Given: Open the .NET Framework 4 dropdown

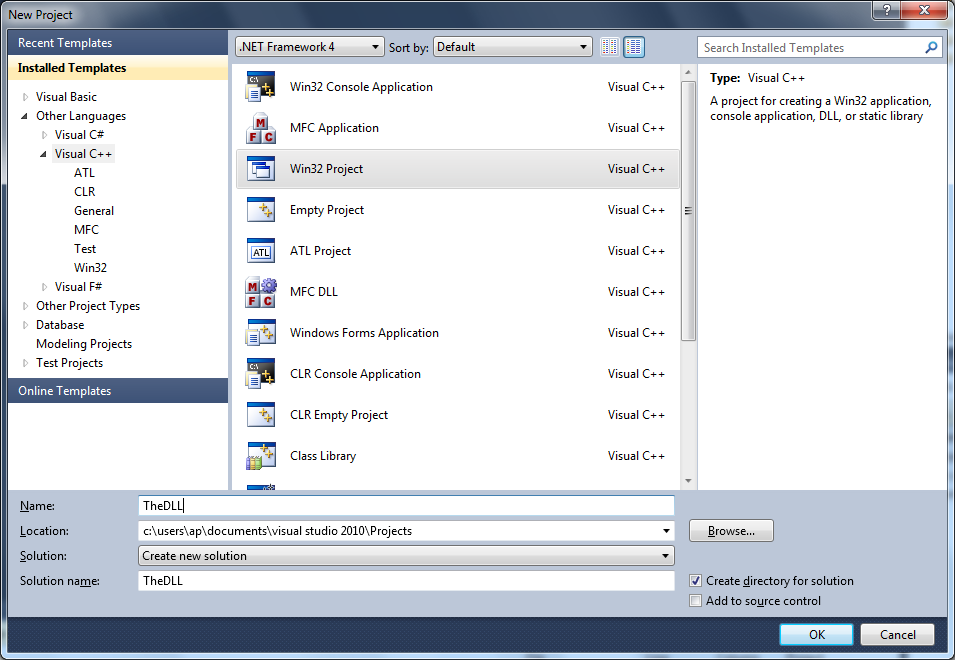Looking at the screenshot, I should pos(309,47).
